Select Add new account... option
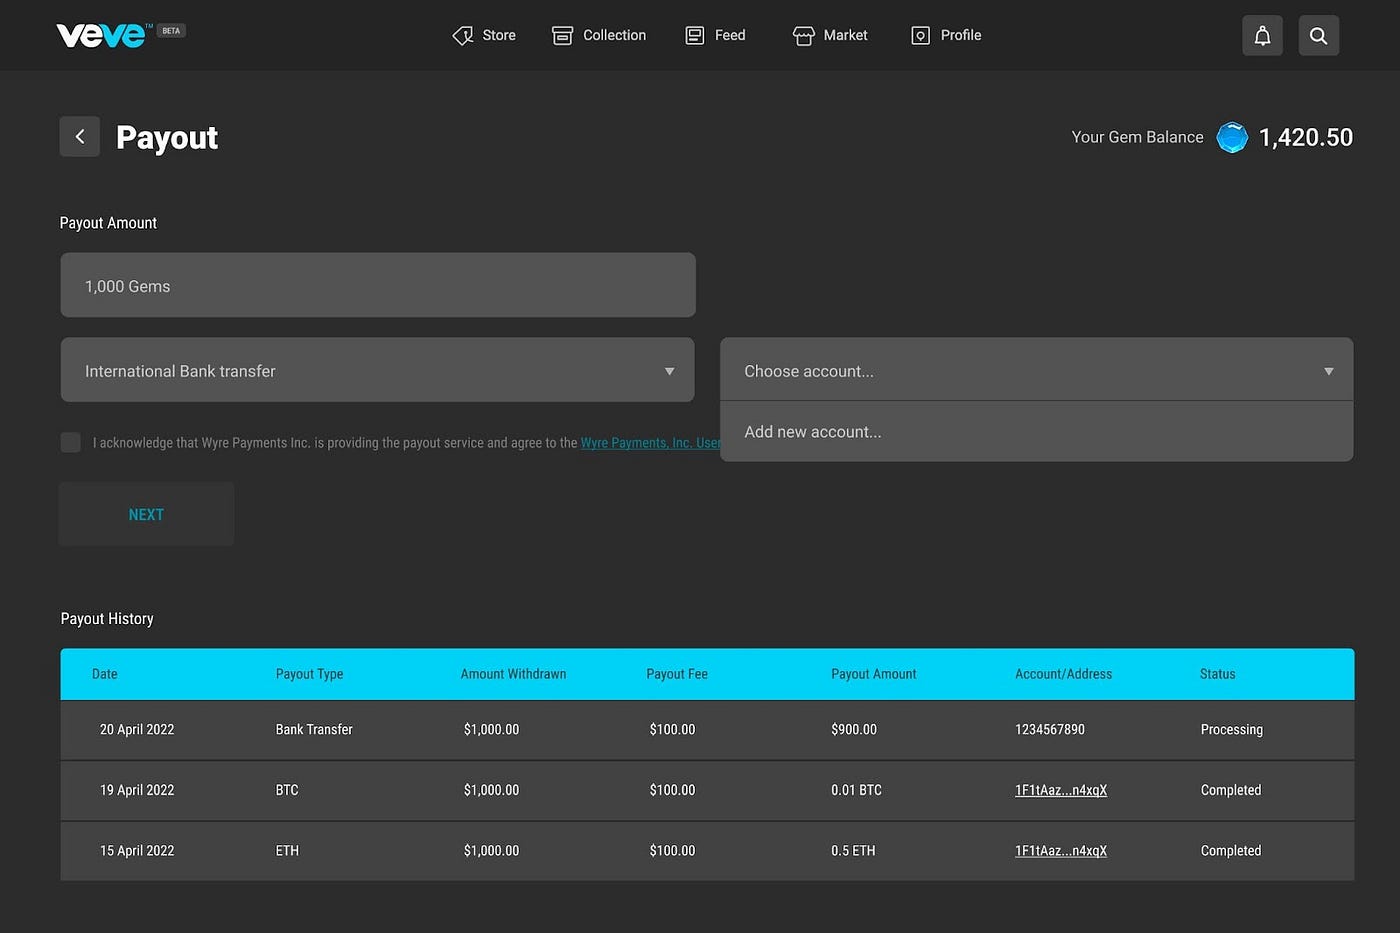The width and height of the screenshot is (1400, 933). pos(1036,432)
